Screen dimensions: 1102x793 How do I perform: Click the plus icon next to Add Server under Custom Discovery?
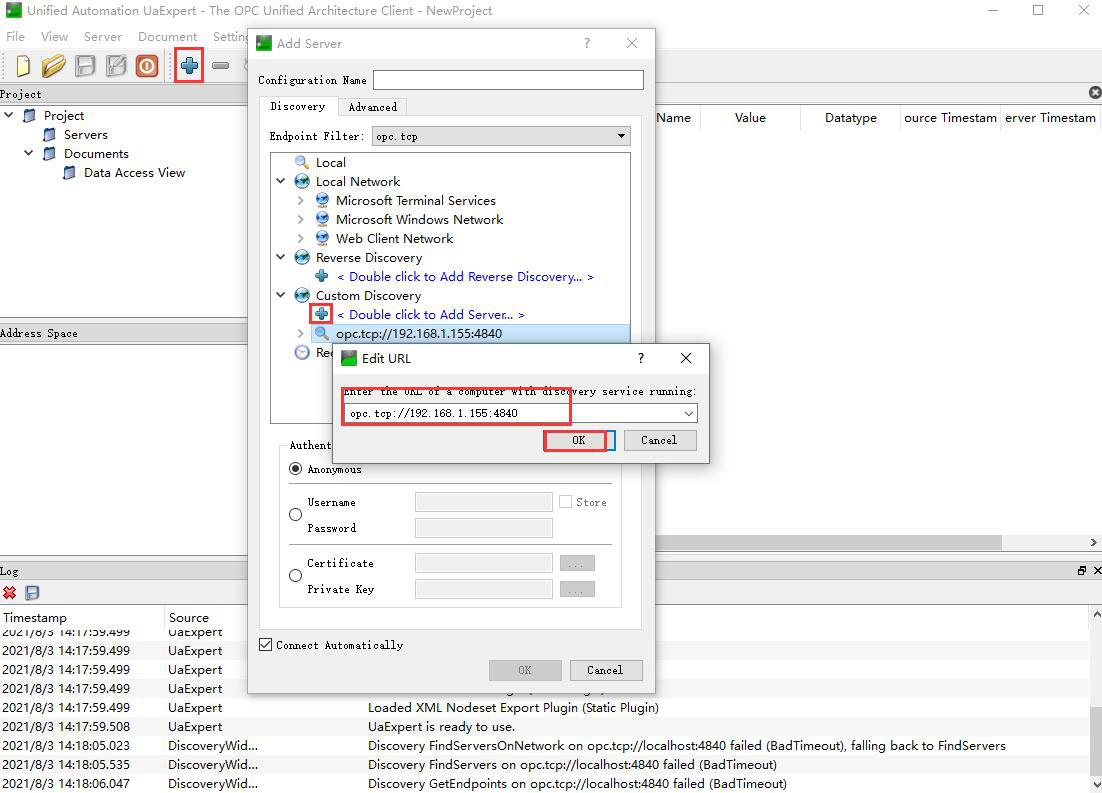[321, 314]
